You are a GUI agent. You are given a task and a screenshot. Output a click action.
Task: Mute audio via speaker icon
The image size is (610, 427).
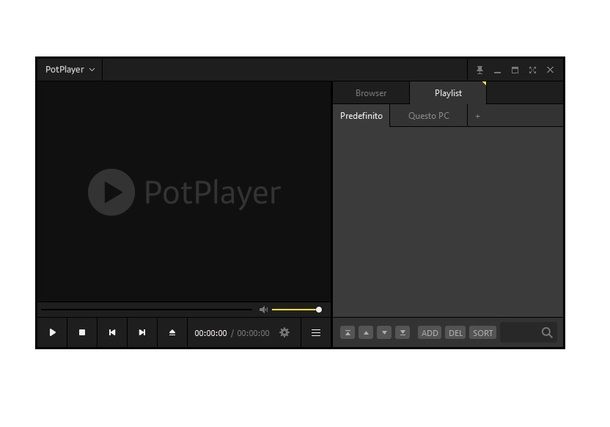tap(263, 310)
